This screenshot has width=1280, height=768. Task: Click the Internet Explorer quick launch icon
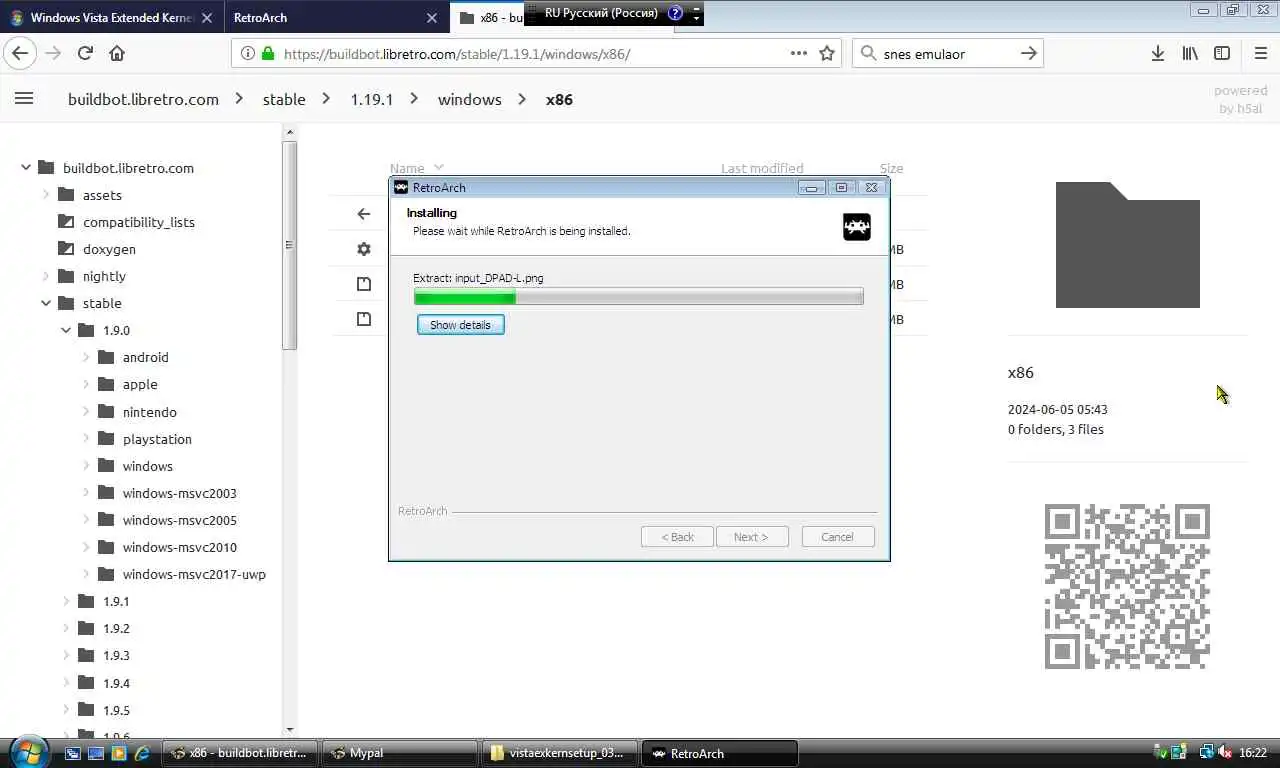pyautogui.click(x=142, y=753)
